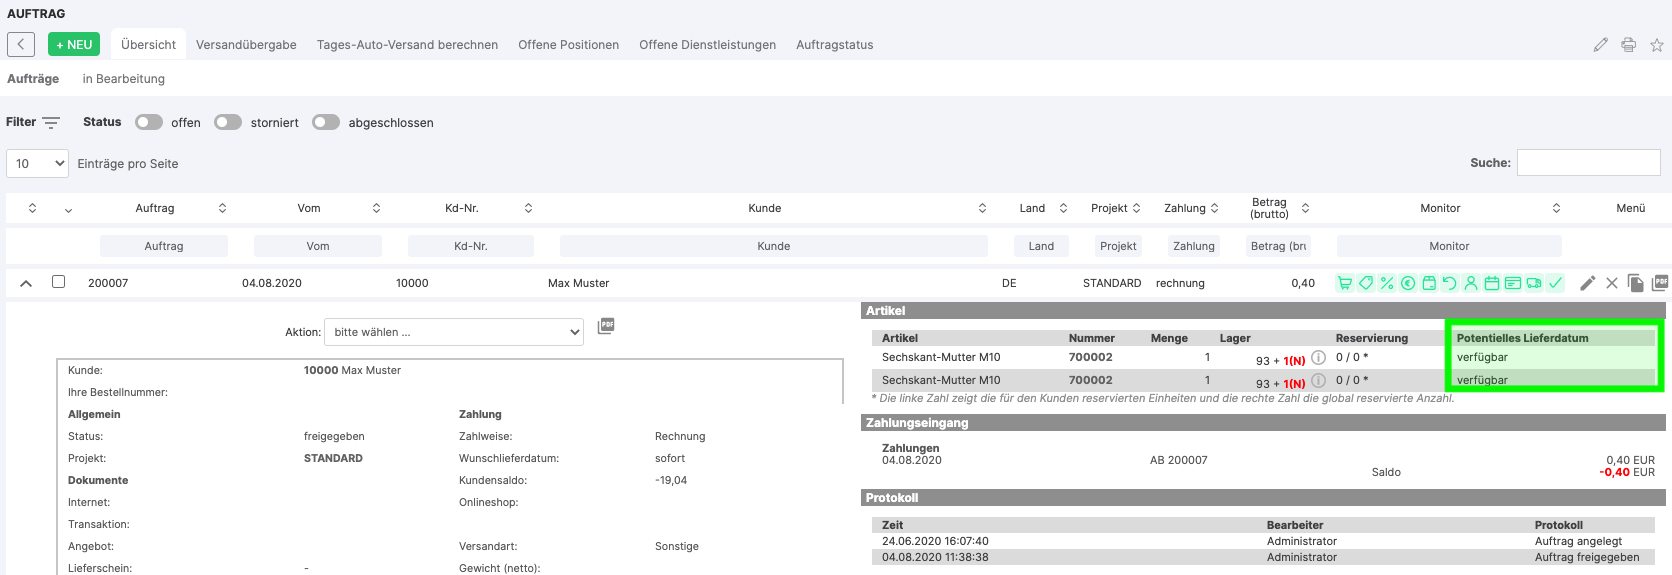Enable the 'storniert' status filter
Viewport: 1672px width, 575px height.
(x=228, y=122)
